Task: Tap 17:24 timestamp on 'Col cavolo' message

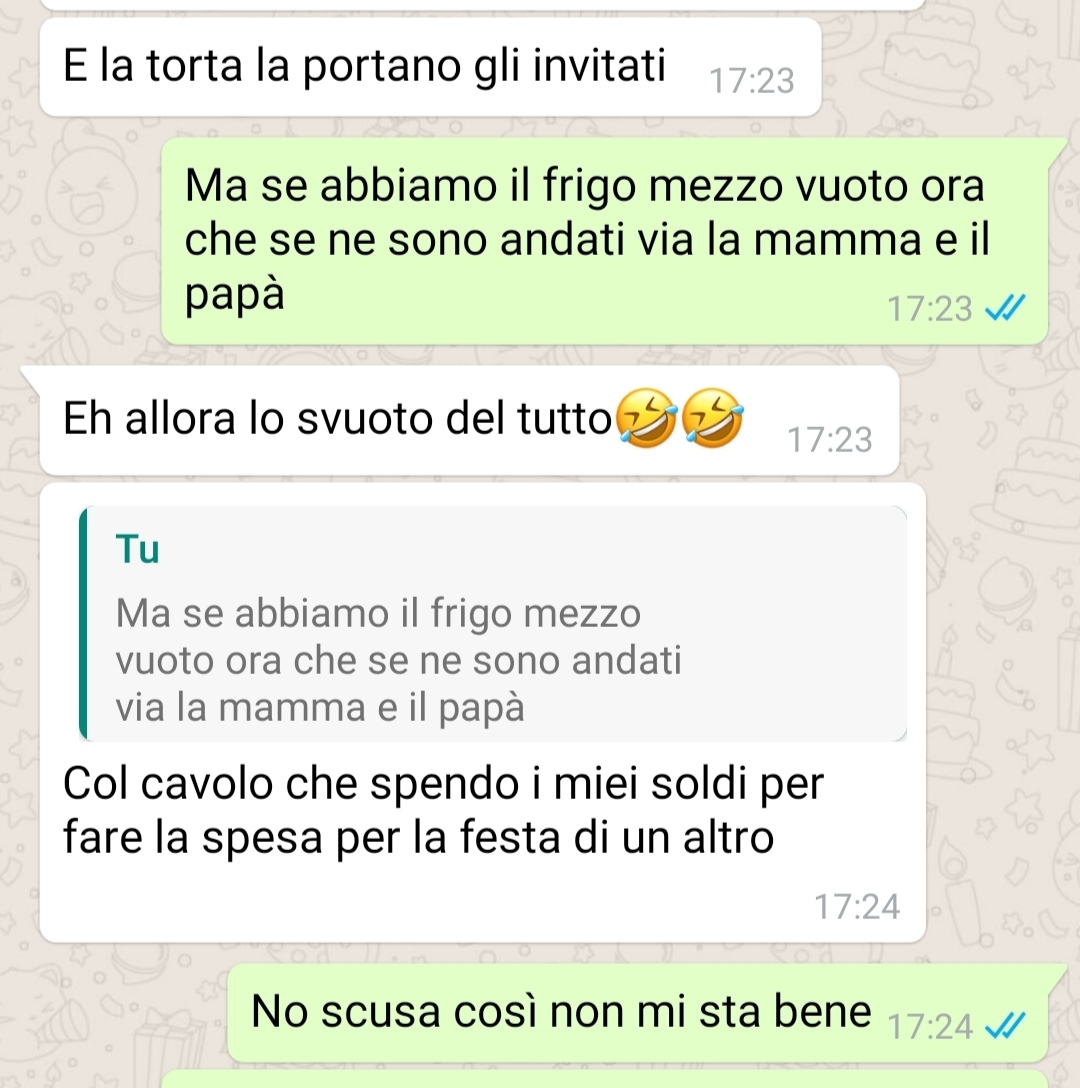Action: pos(857,907)
